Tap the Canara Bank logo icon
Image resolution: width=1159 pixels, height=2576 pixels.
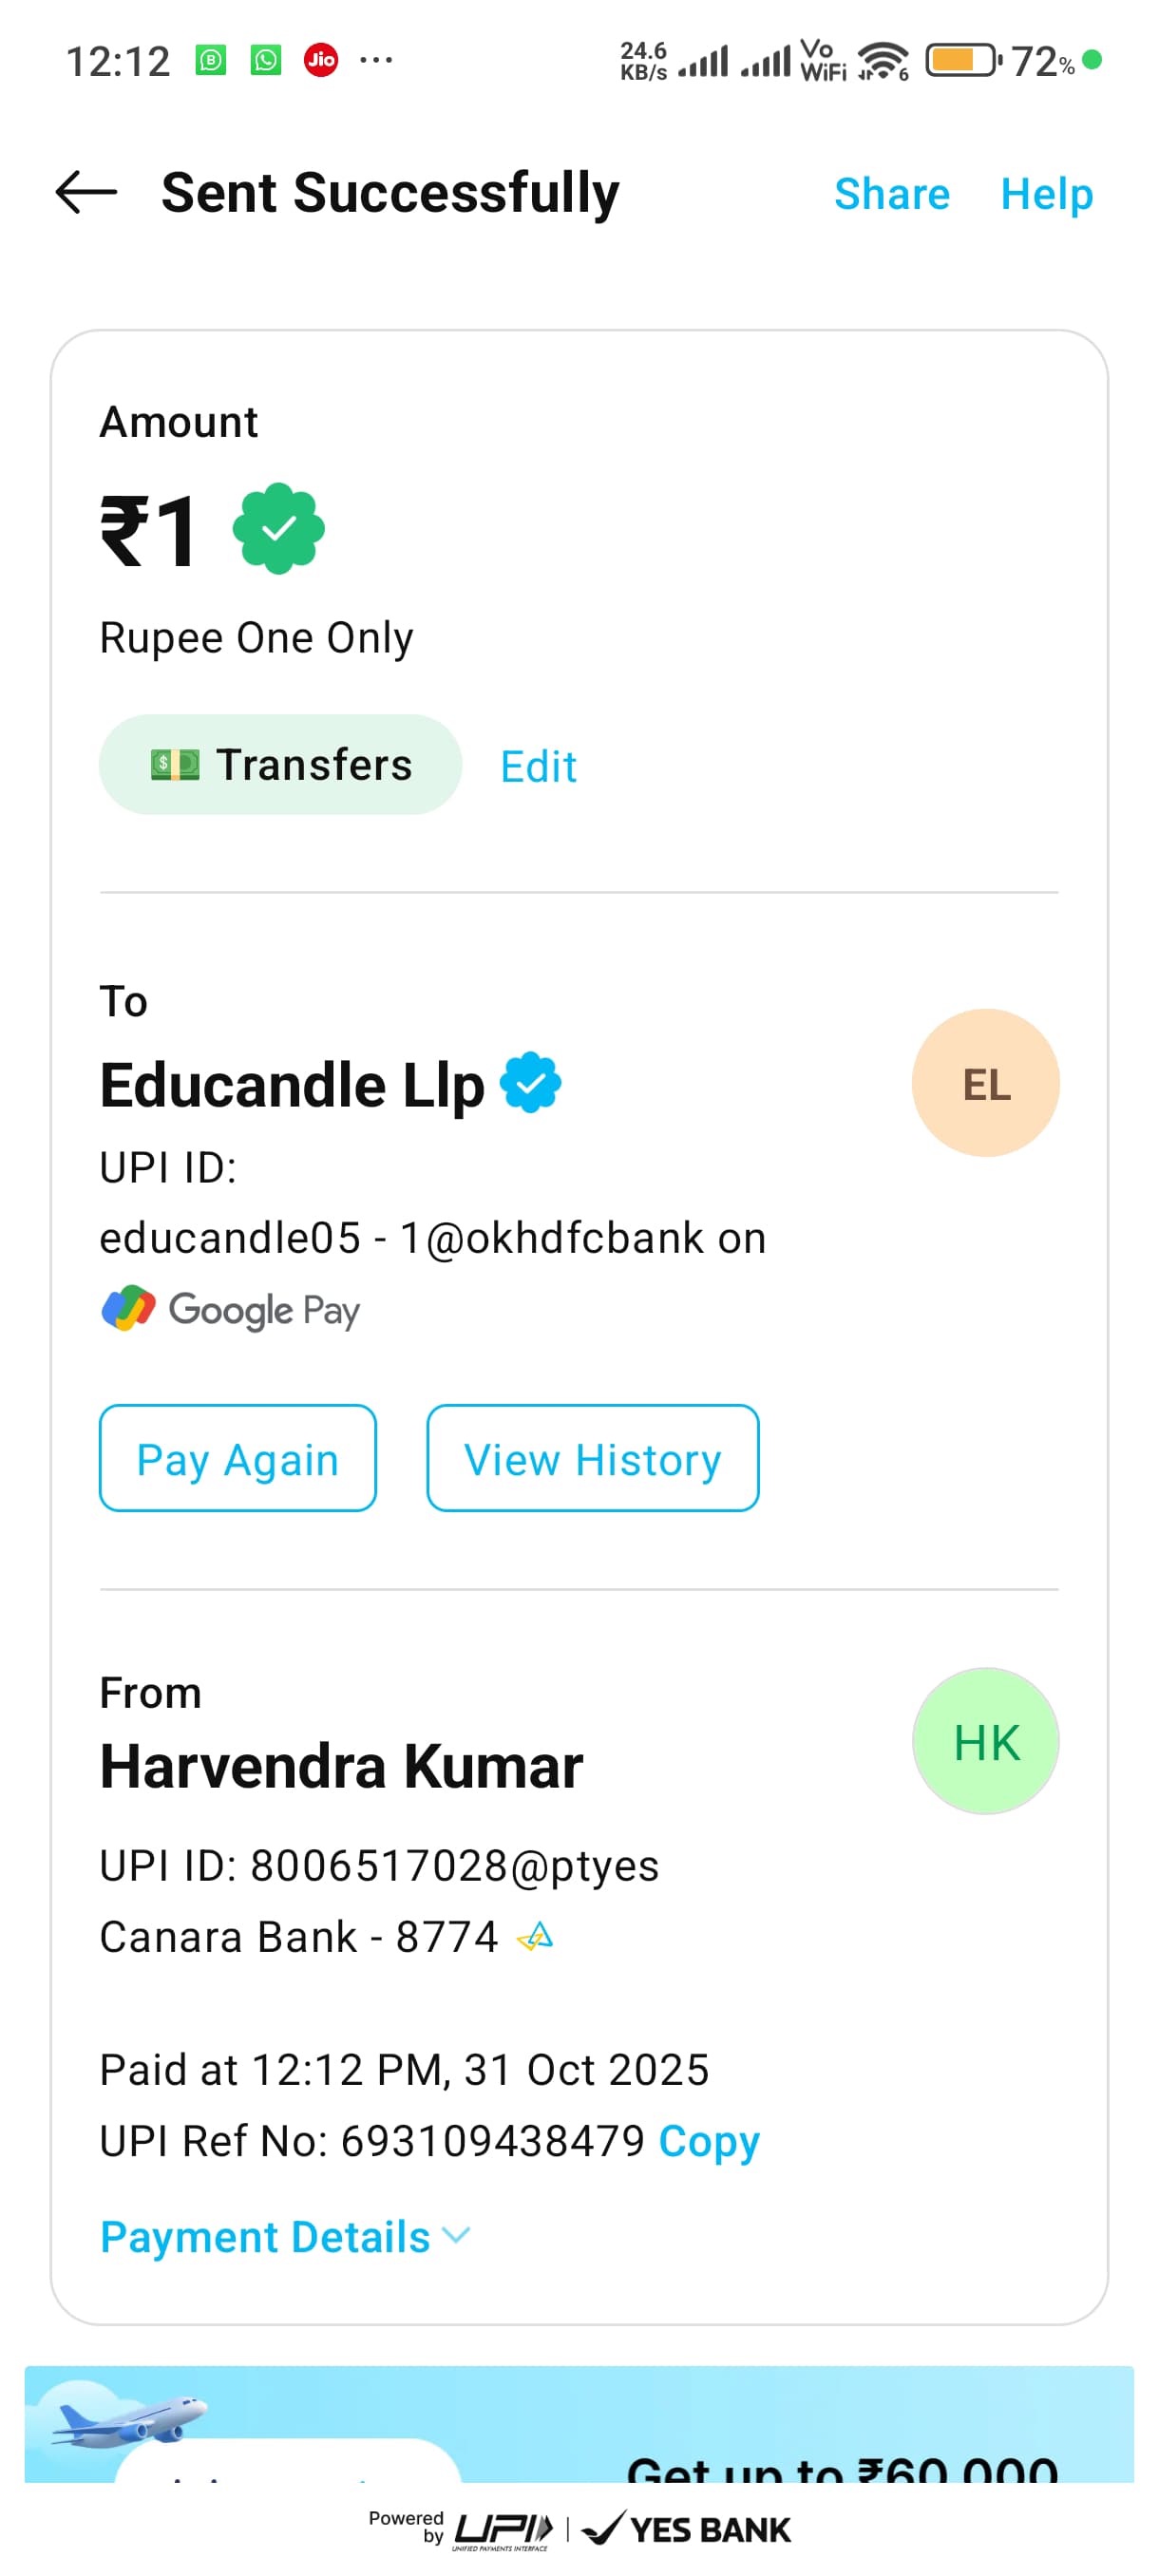535,1937
